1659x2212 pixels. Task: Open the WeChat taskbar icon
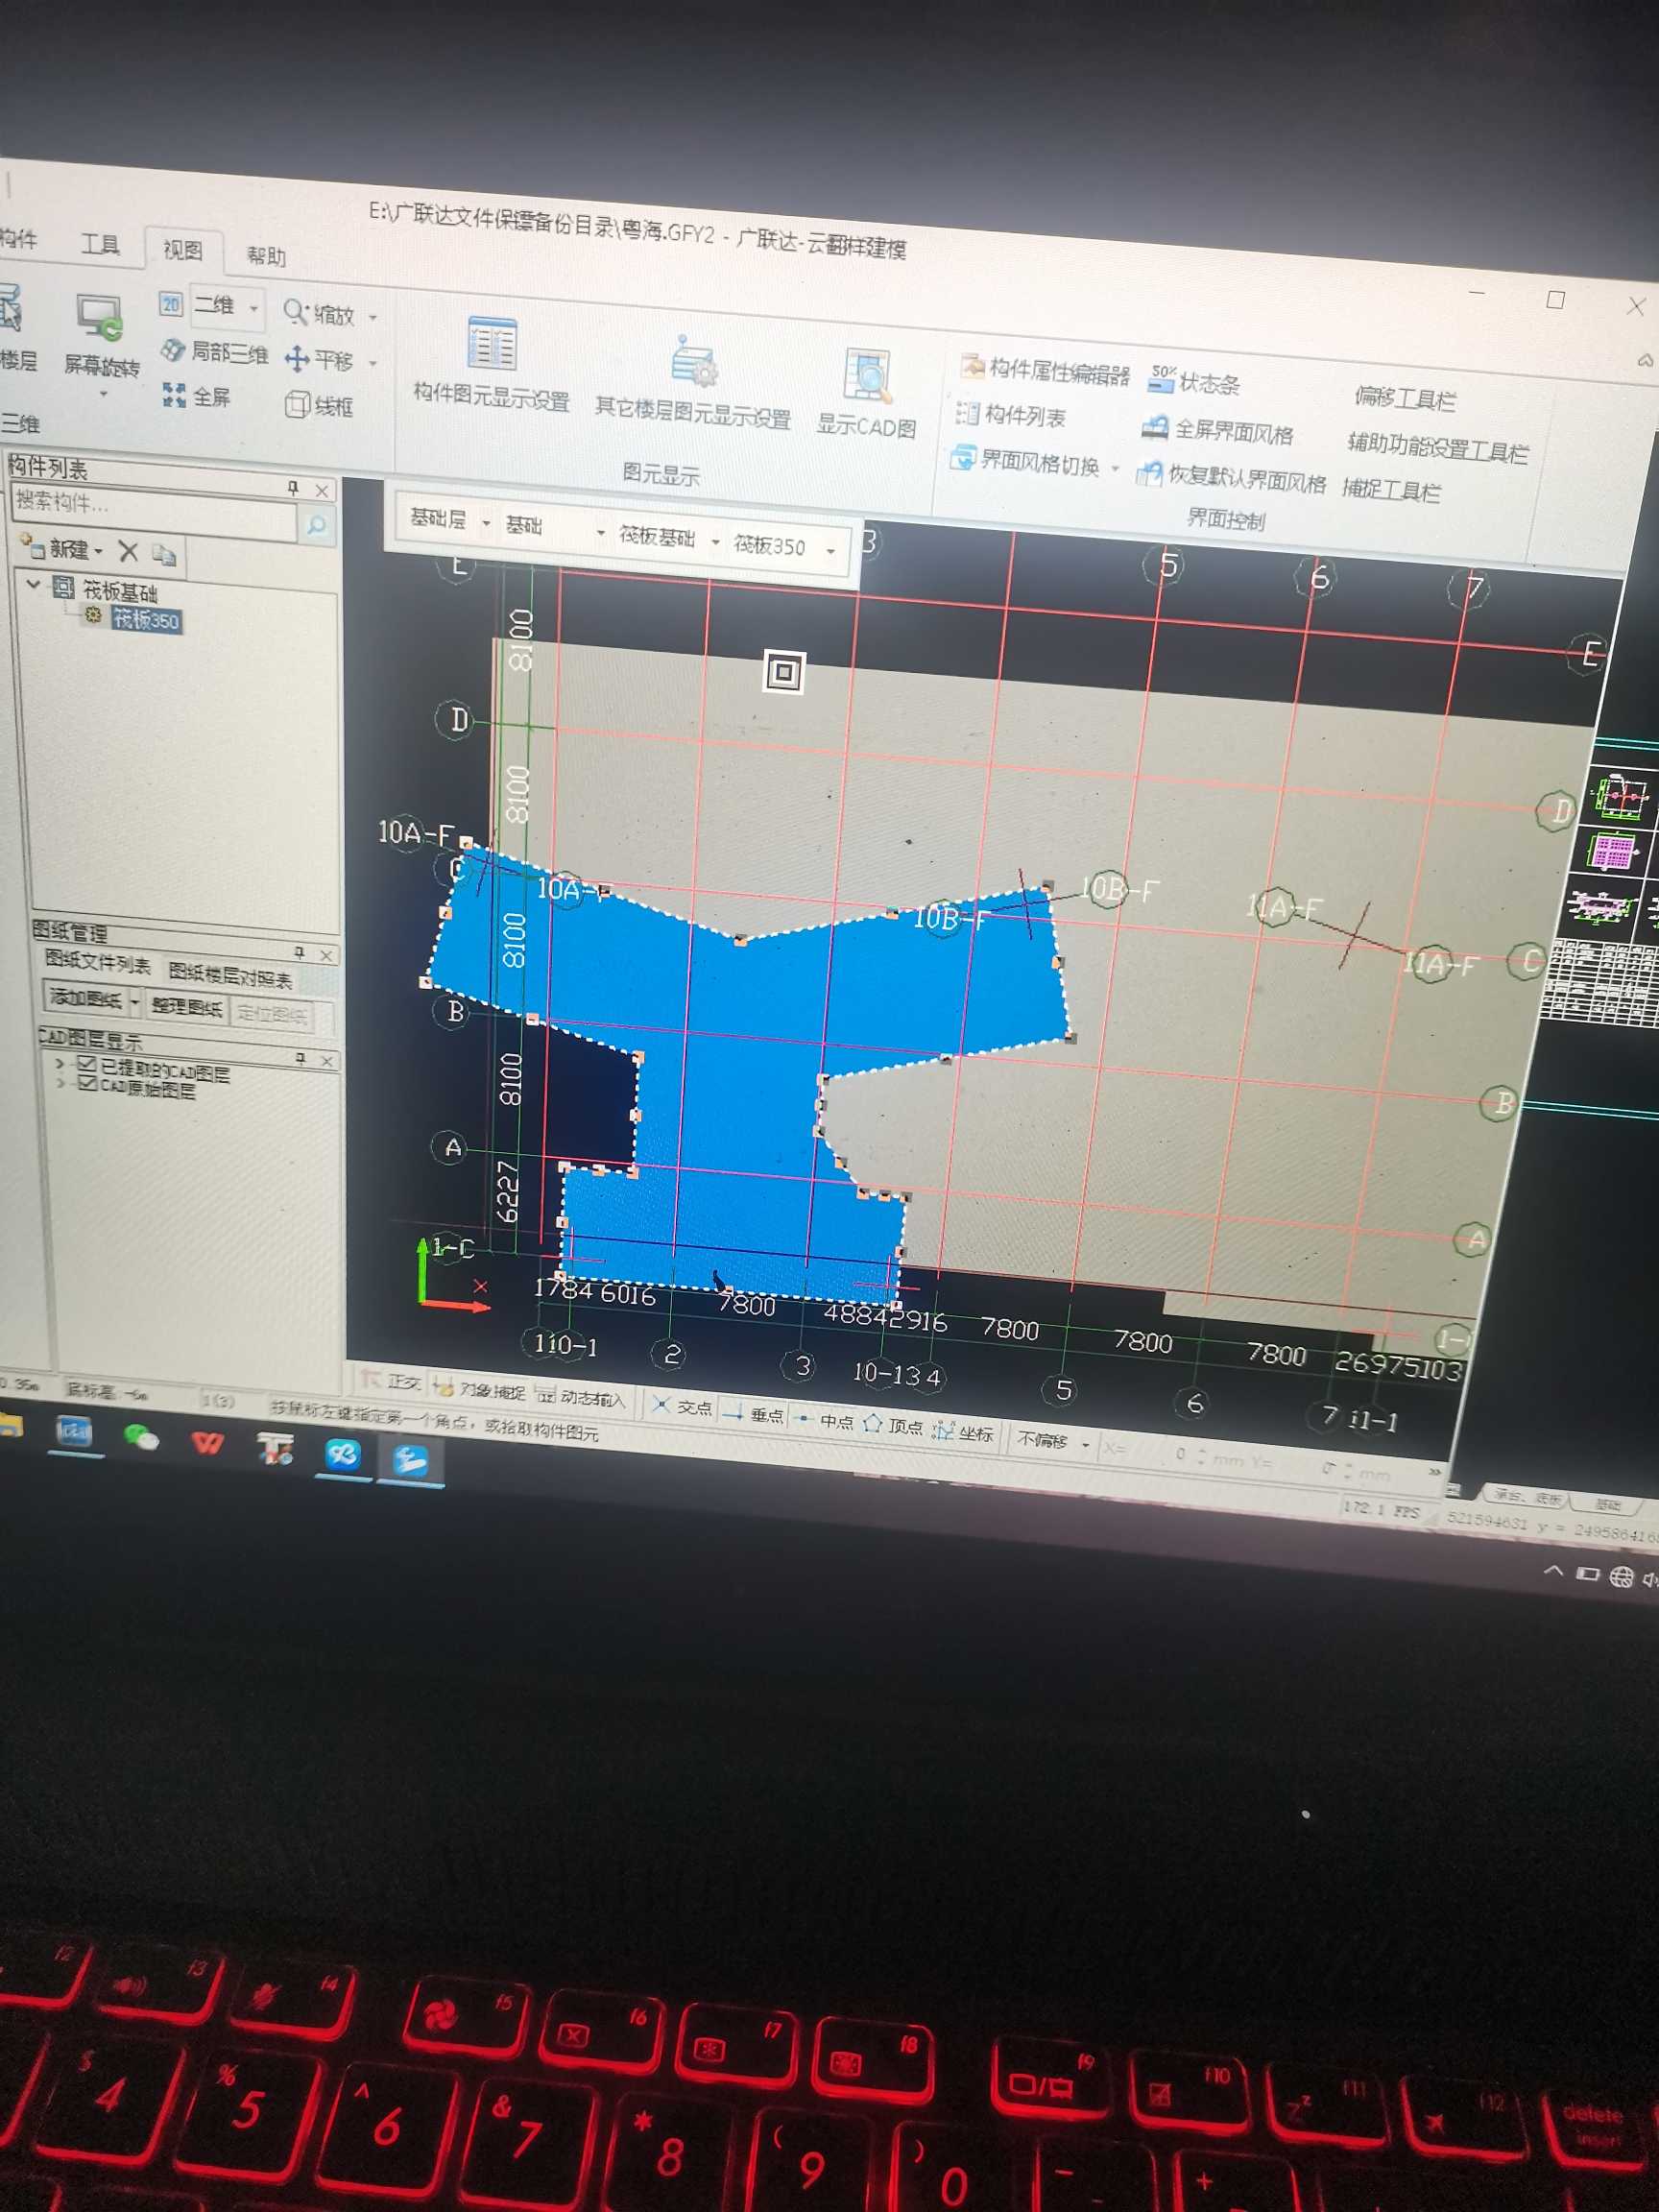[140, 1437]
